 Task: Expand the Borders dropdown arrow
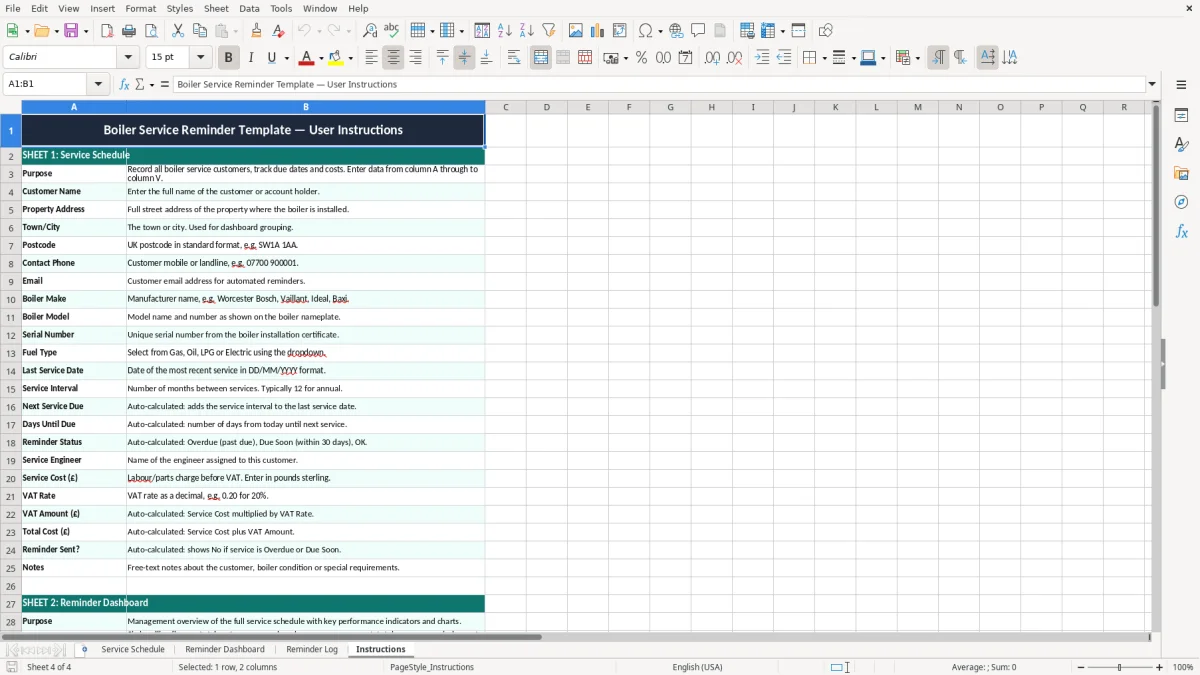coord(823,58)
